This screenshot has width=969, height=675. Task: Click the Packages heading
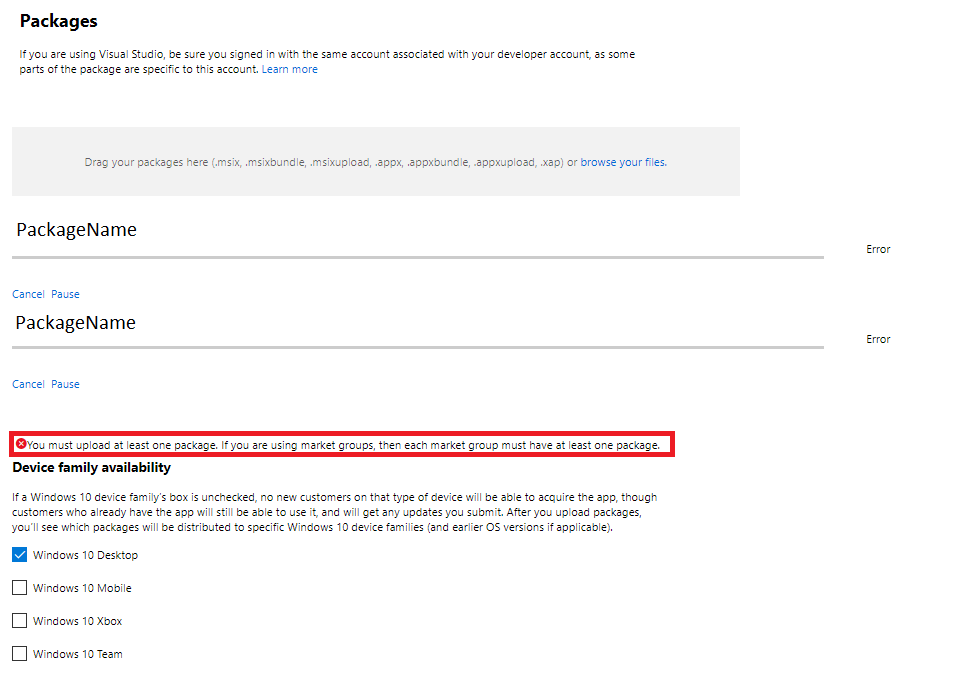59,21
